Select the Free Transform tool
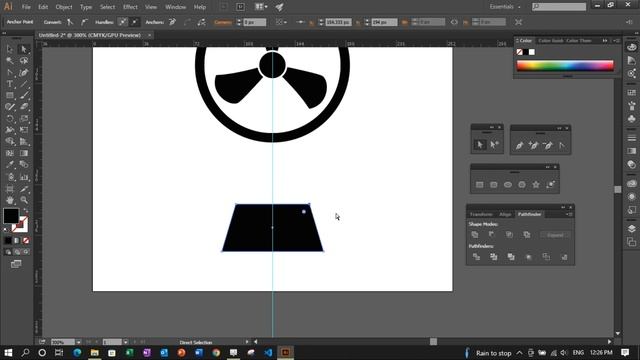The height and width of the screenshot is (360, 640). (x=24, y=130)
